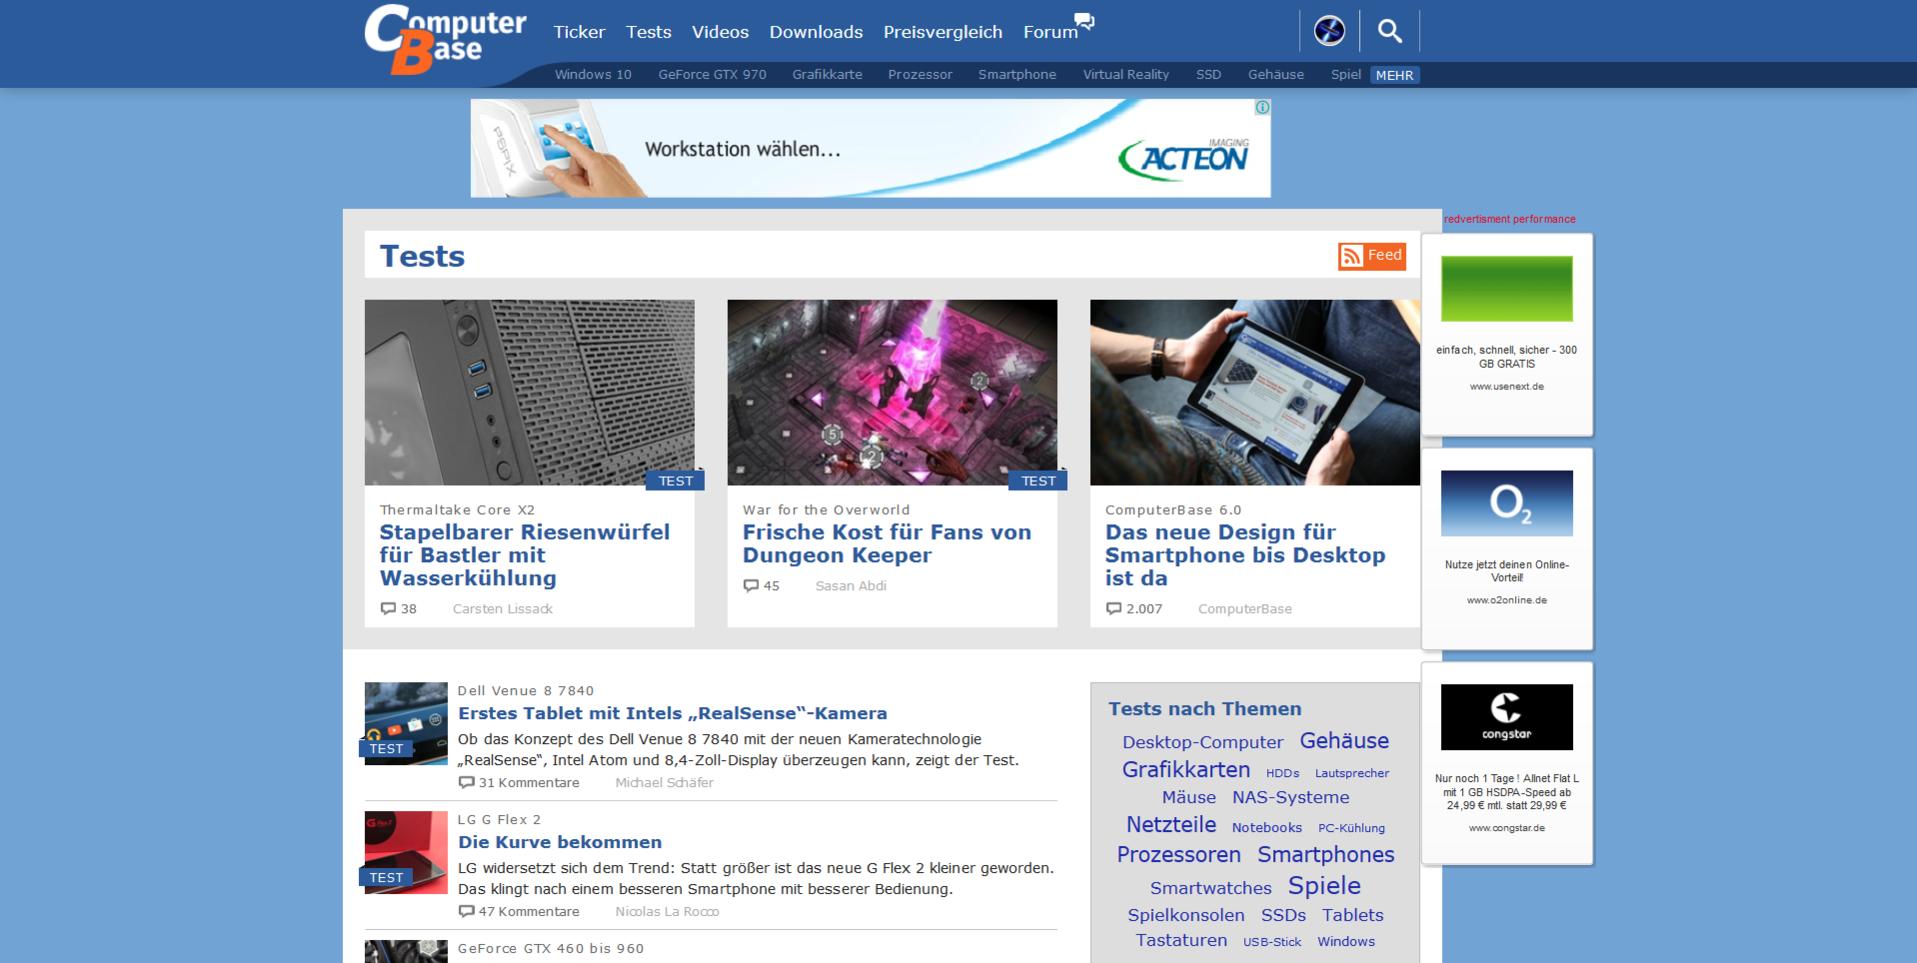Click the RSS Feed button
The height and width of the screenshot is (963, 1917).
pos(1372,256)
